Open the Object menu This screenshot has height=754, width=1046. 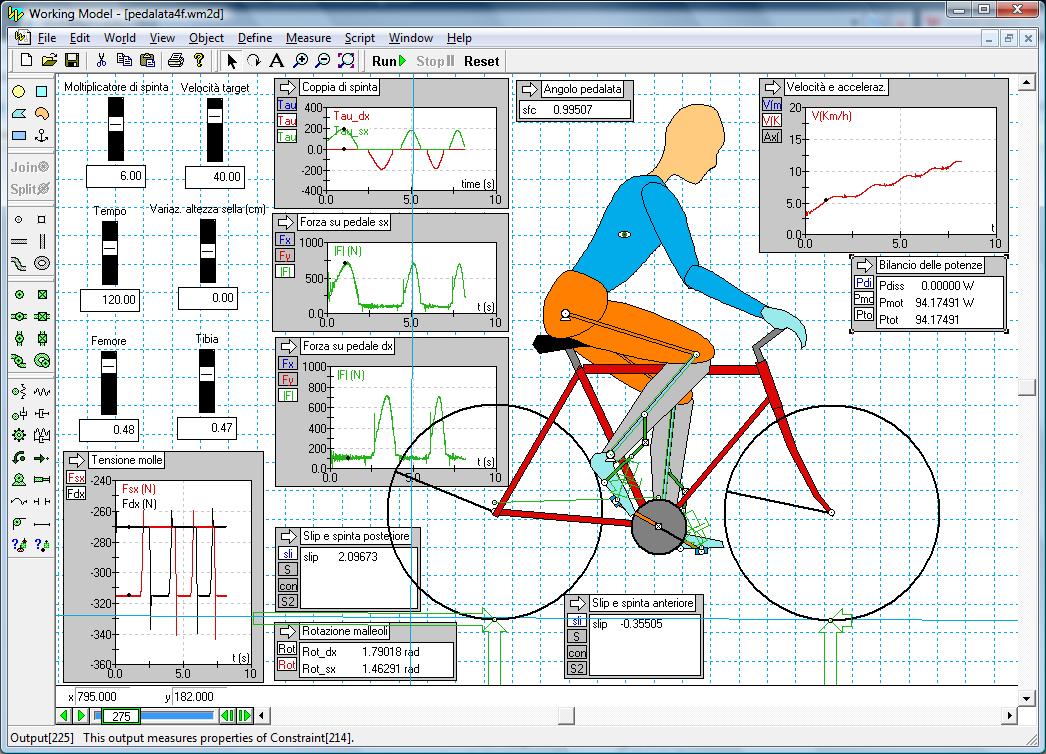point(206,38)
